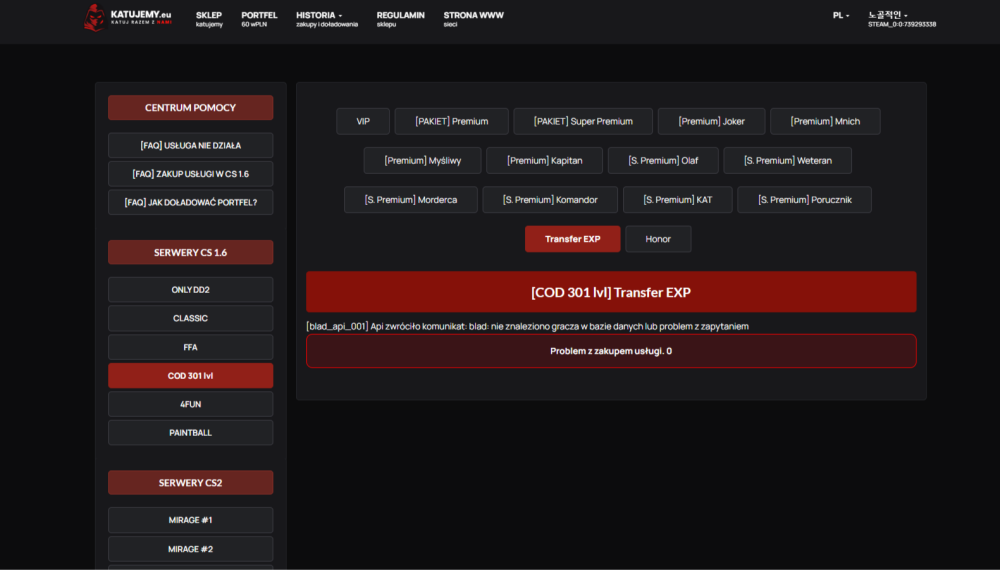Image resolution: width=1000 pixels, height=570 pixels.
Task: Select the CLASSIC server
Action: pyautogui.click(x=191, y=318)
